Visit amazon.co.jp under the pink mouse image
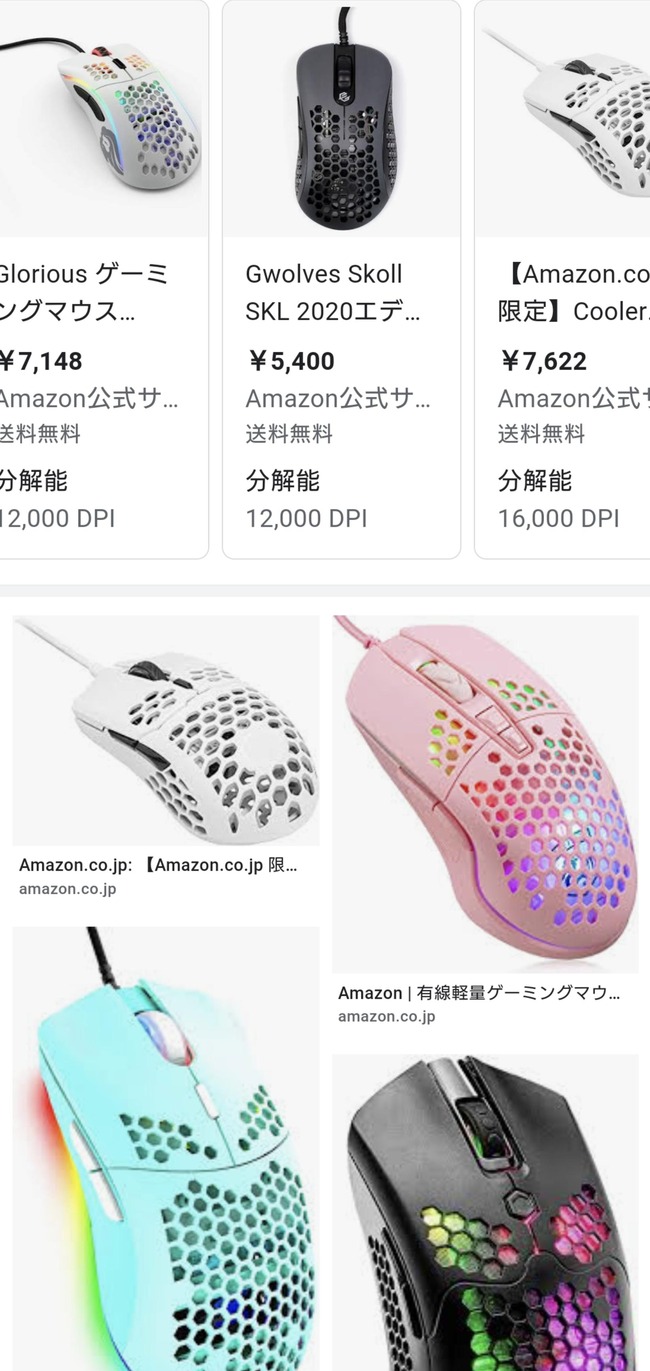This screenshot has height=1371, width=650. (x=387, y=1017)
